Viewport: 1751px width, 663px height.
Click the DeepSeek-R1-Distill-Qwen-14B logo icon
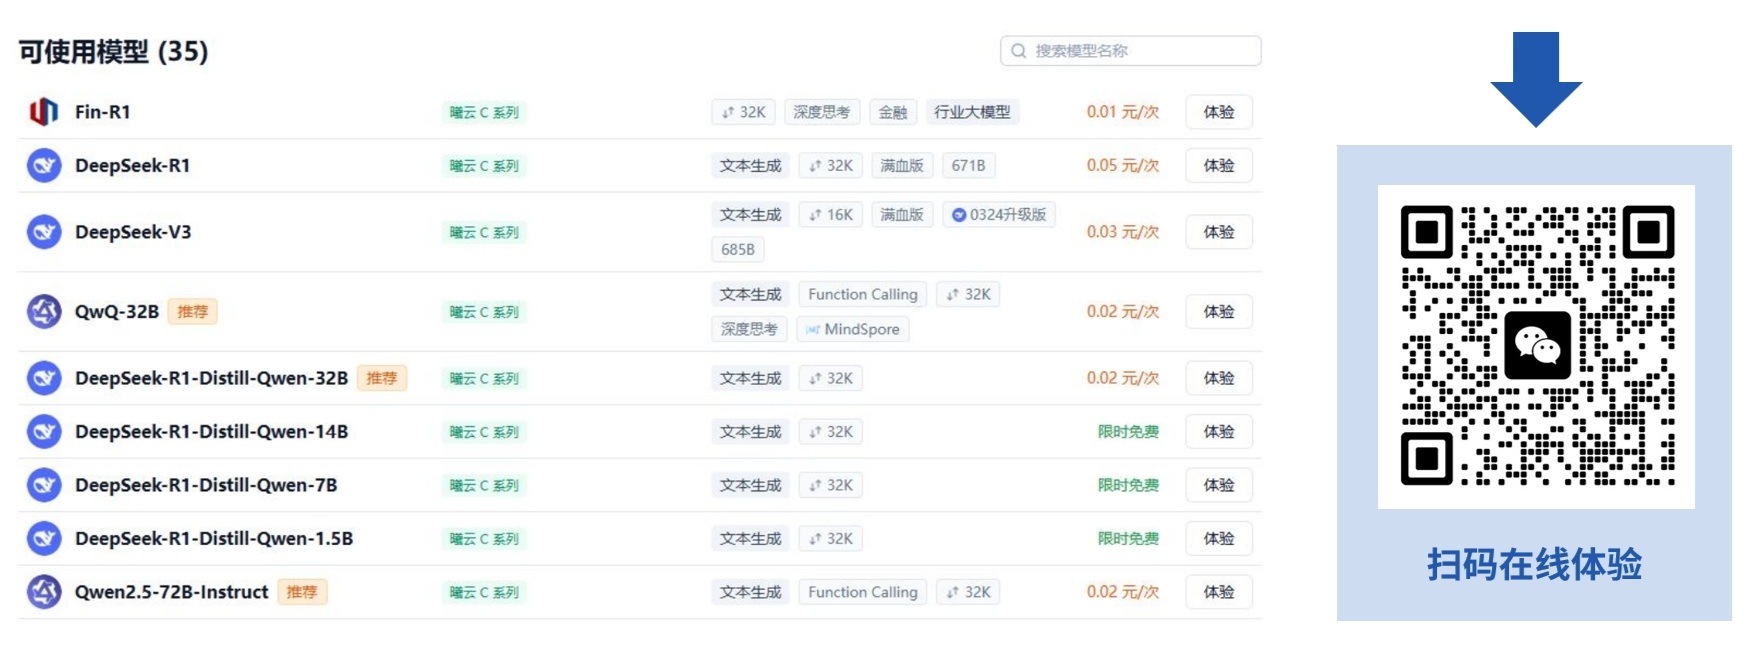click(44, 432)
